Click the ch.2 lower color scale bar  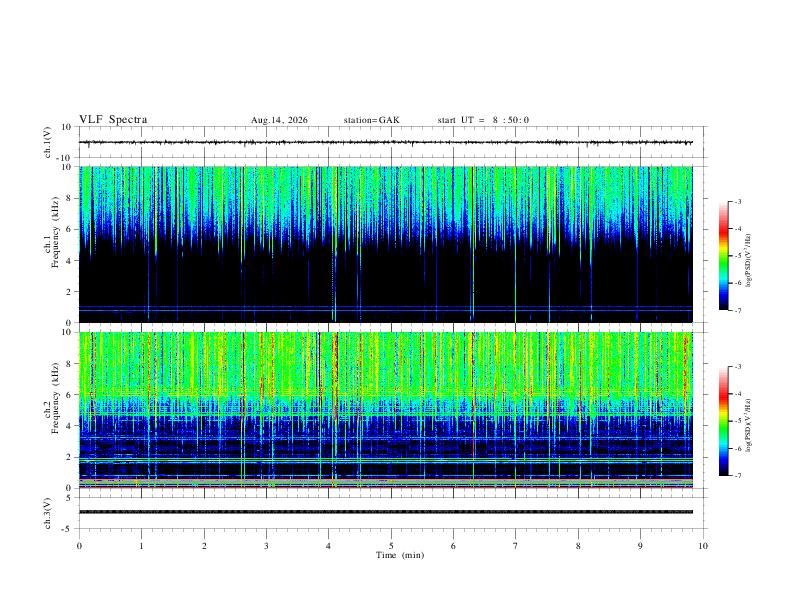(723, 421)
